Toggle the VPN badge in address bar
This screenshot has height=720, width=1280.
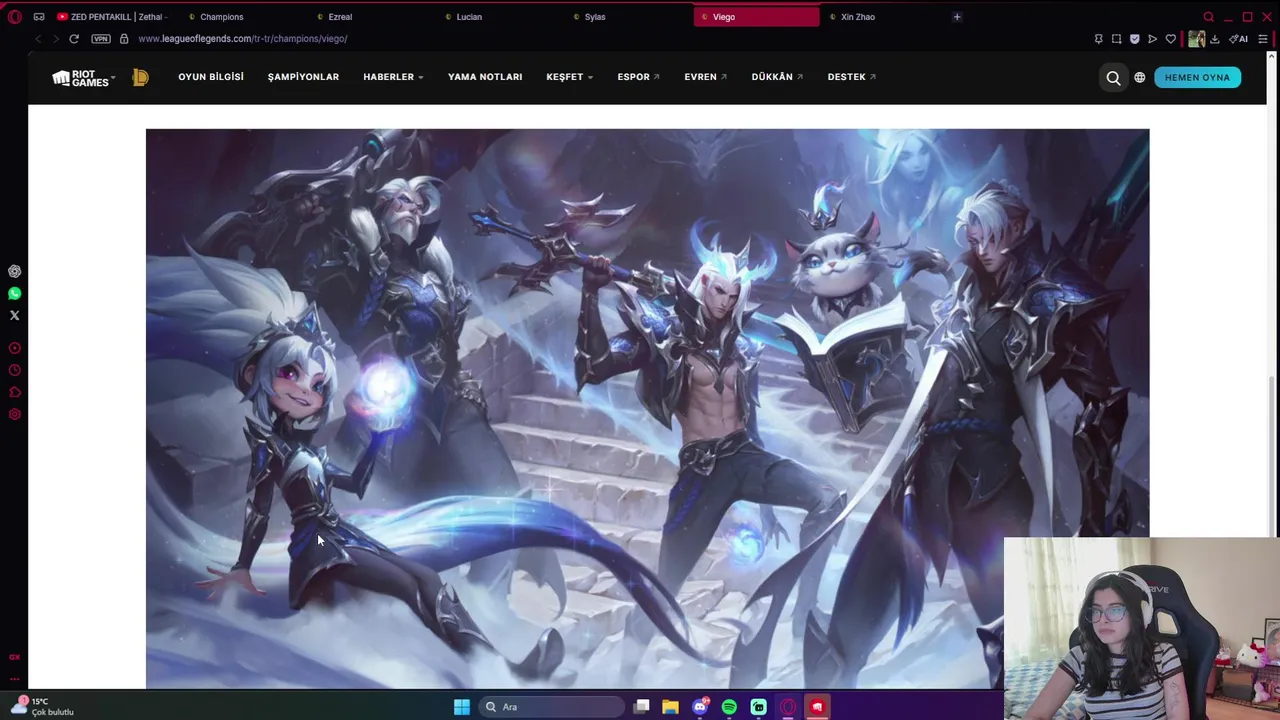pyautogui.click(x=101, y=39)
